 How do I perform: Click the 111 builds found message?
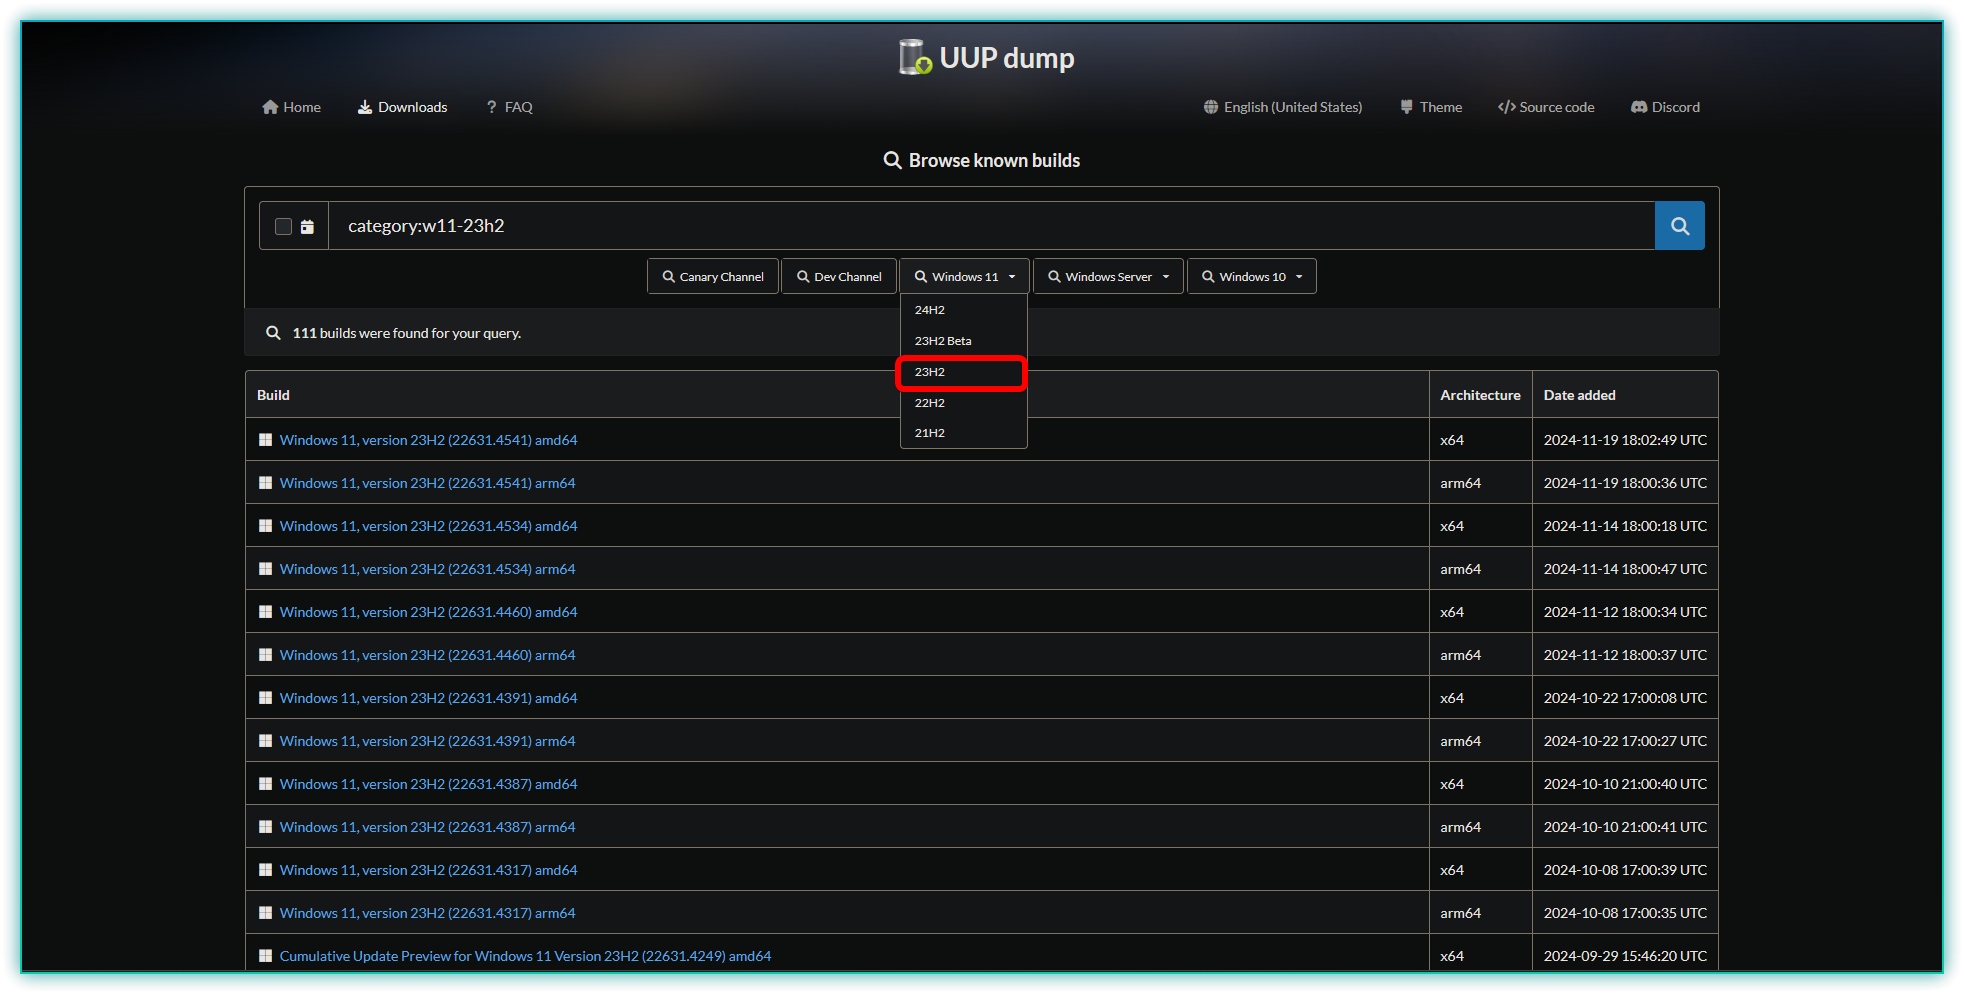coord(407,333)
